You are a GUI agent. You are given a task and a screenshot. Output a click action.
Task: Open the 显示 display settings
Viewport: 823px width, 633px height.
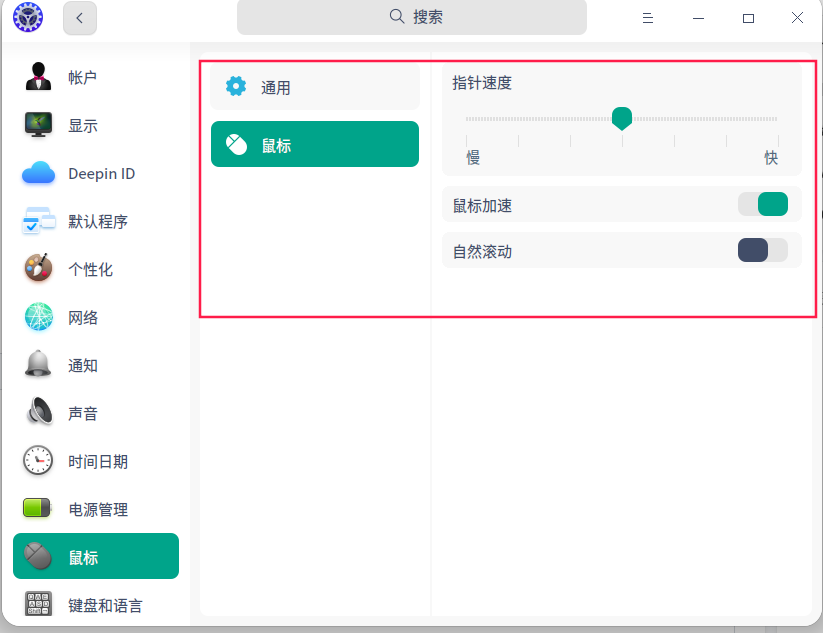pos(96,125)
